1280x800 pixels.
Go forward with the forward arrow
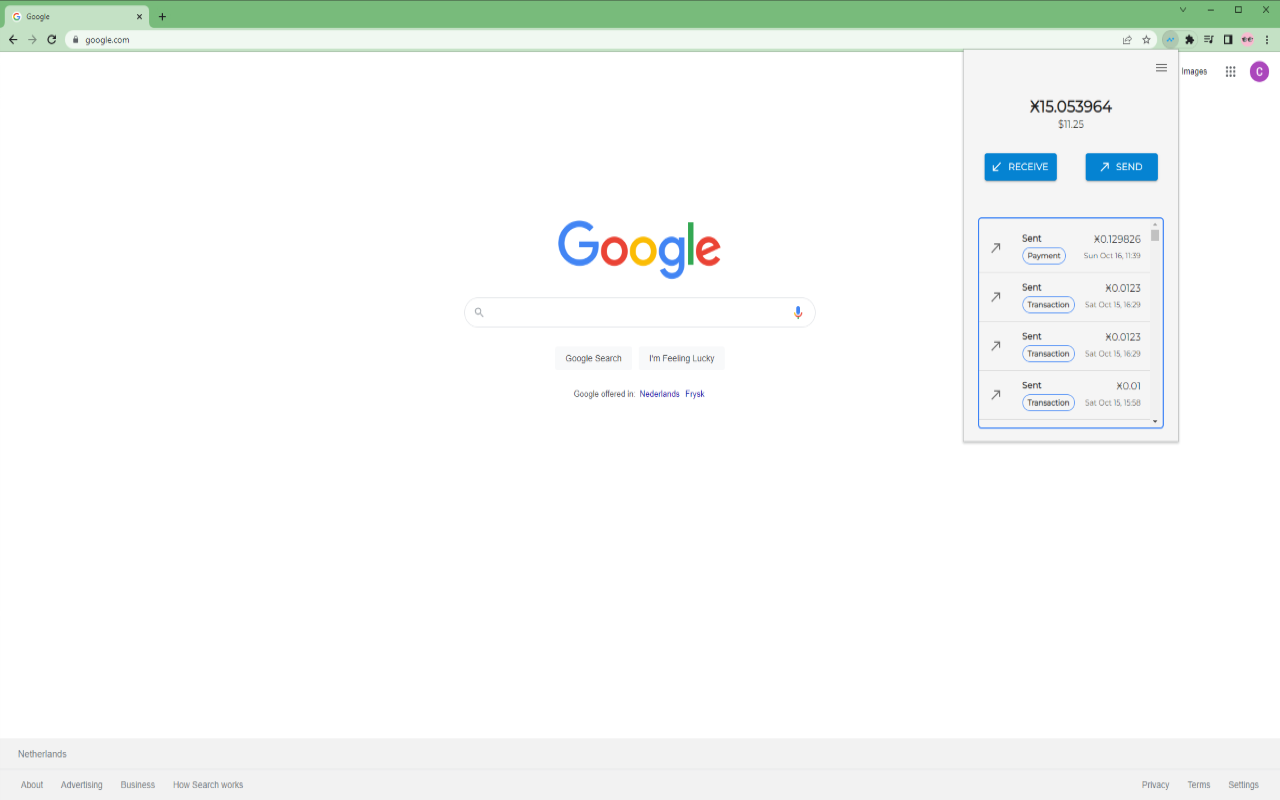32,40
